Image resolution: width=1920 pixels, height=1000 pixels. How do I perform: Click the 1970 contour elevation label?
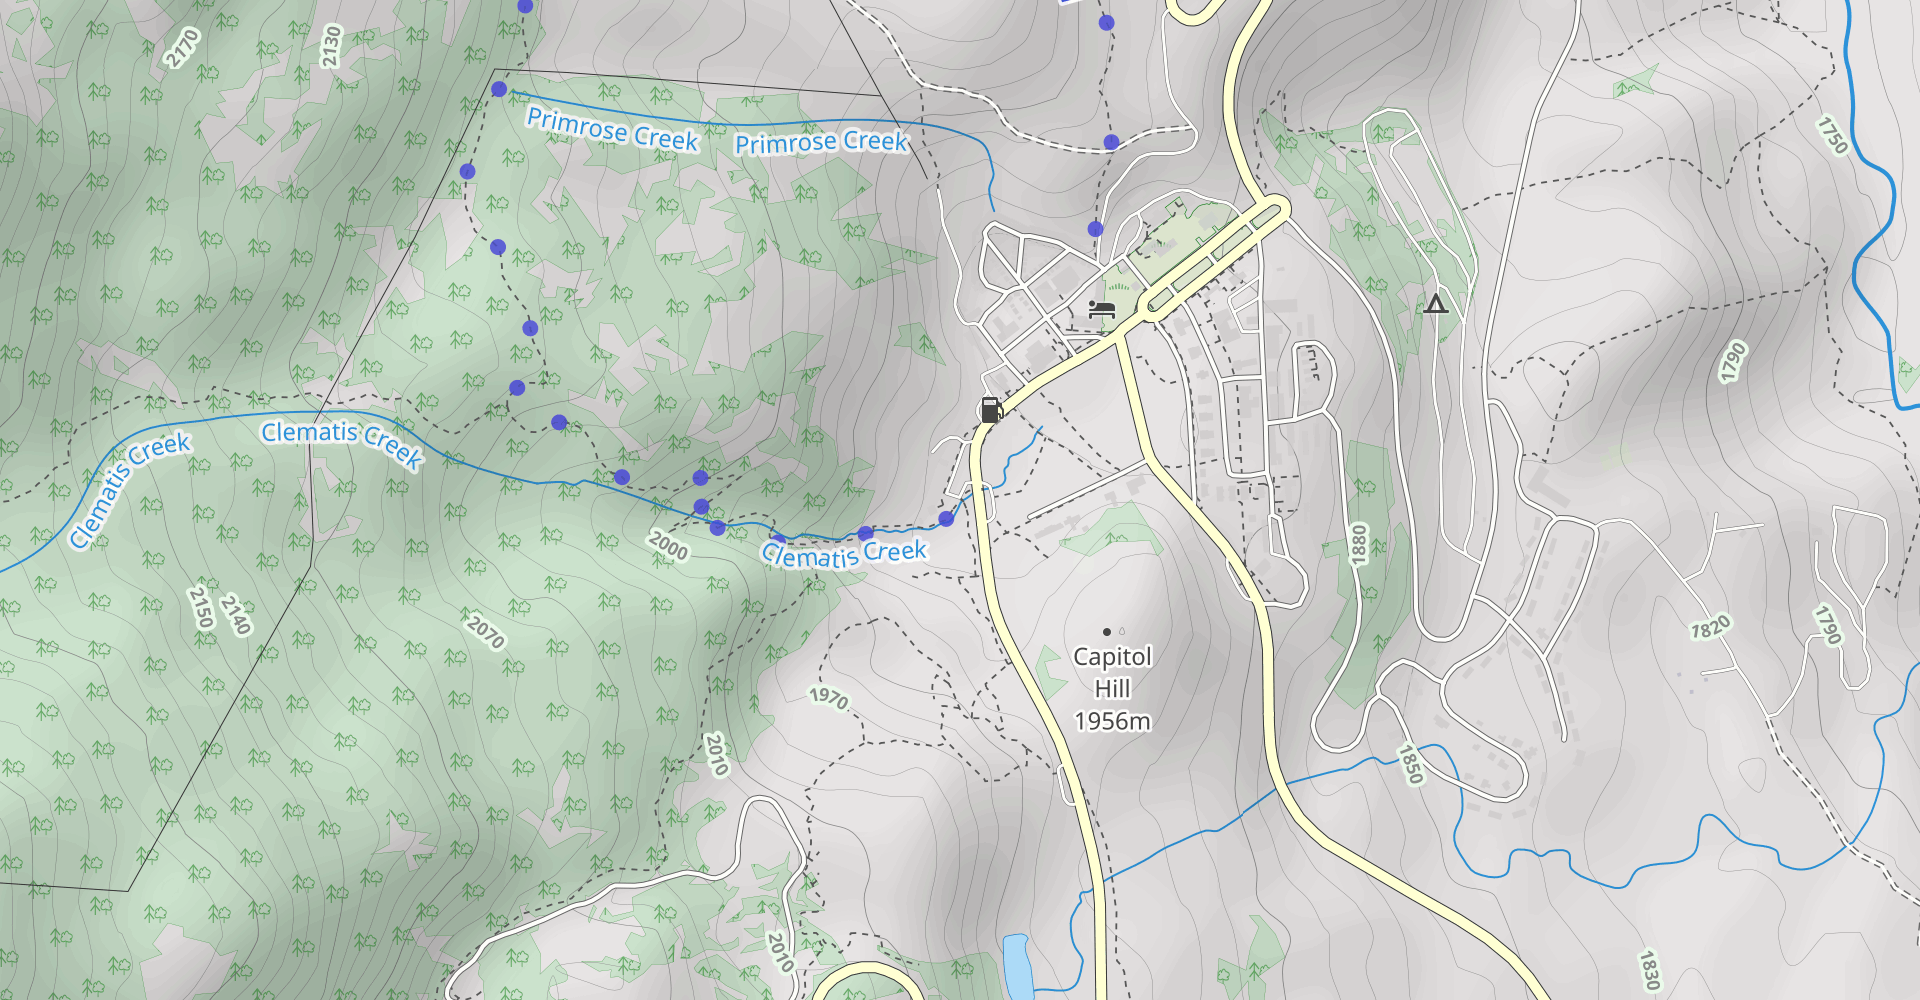tap(829, 697)
